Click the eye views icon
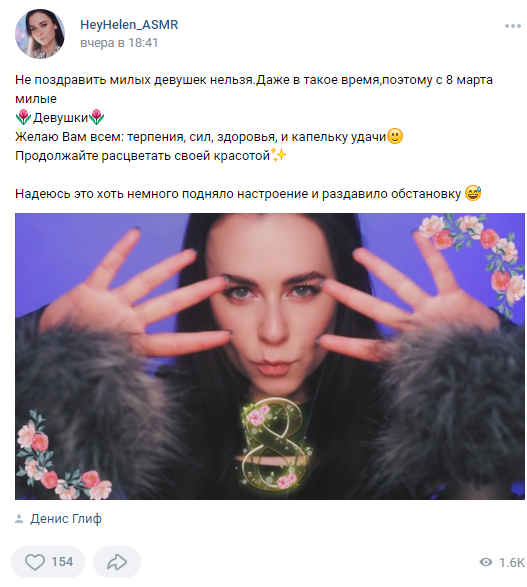Viewport: 527px width, 587px height. (486, 562)
